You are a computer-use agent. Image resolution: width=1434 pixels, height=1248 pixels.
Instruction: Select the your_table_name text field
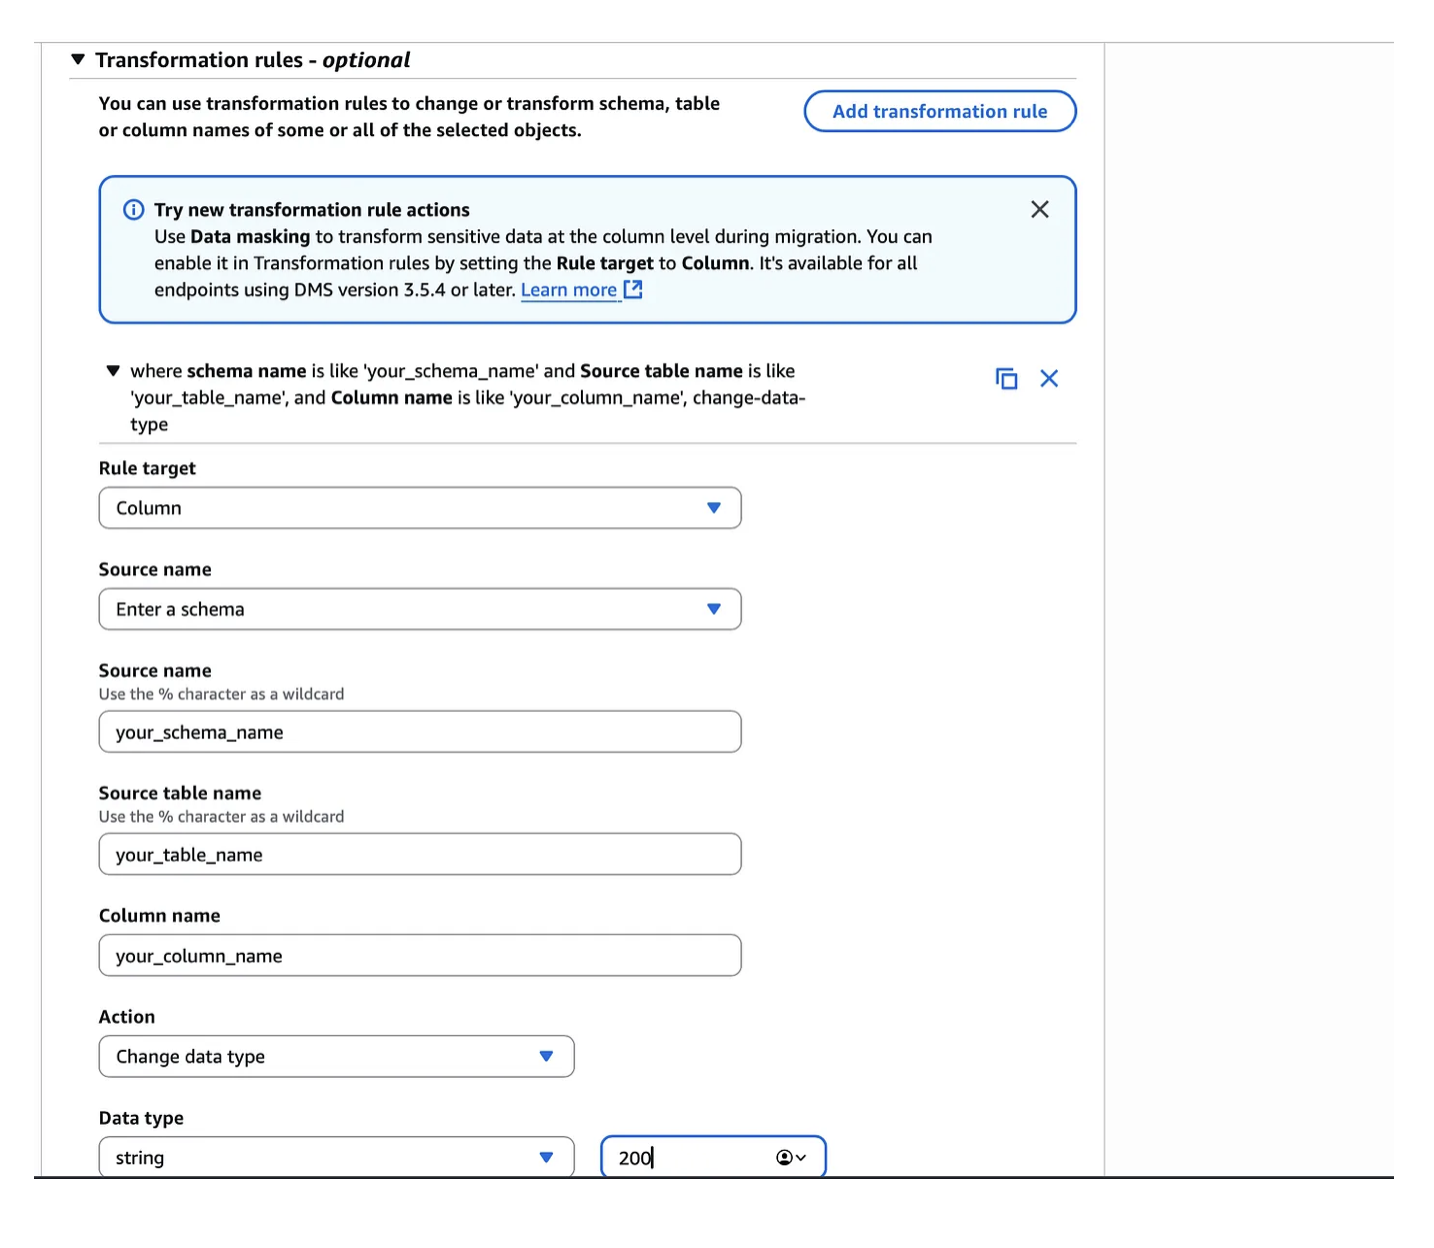pyautogui.click(x=419, y=854)
